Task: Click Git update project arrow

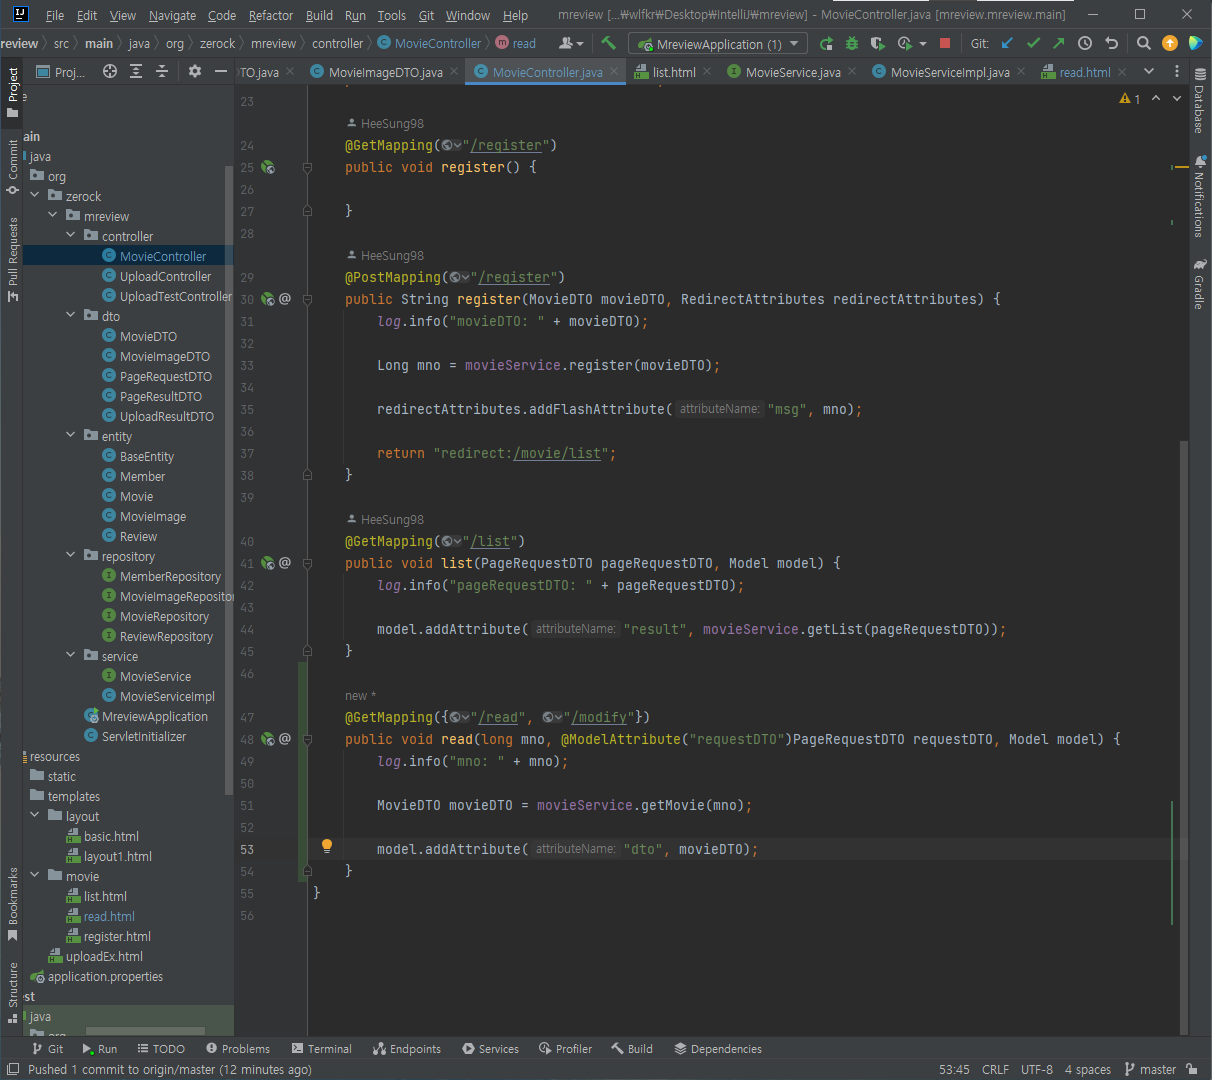Action: (1007, 43)
